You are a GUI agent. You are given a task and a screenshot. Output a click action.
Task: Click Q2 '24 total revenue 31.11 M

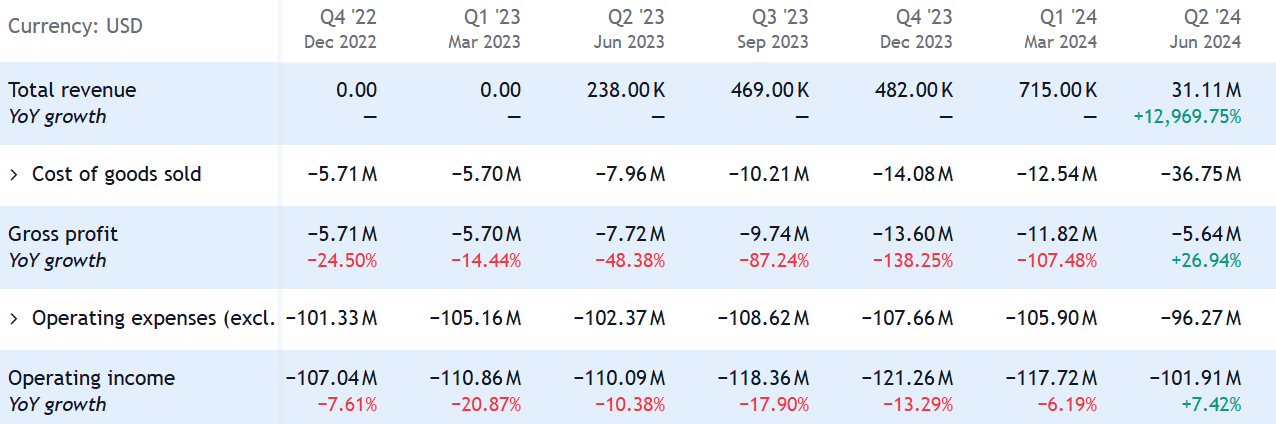pos(1200,90)
